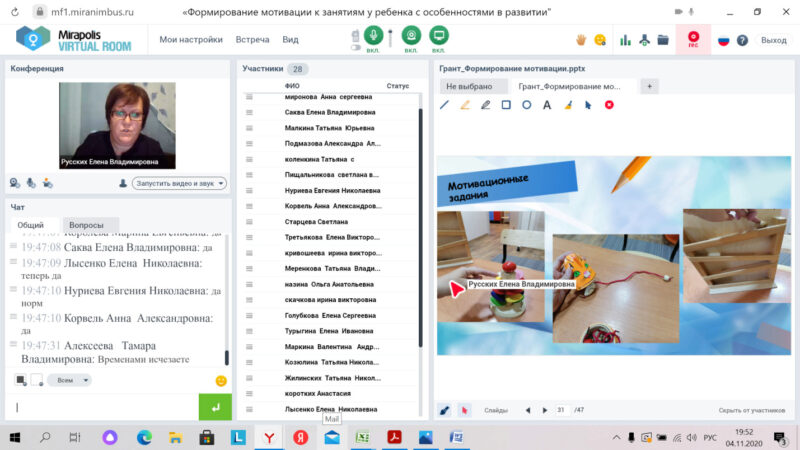The width and height of the screenshot is (800, 450).
Task: Open row menu for Турыгина Елена Ивановна
Action: [249, 331]
